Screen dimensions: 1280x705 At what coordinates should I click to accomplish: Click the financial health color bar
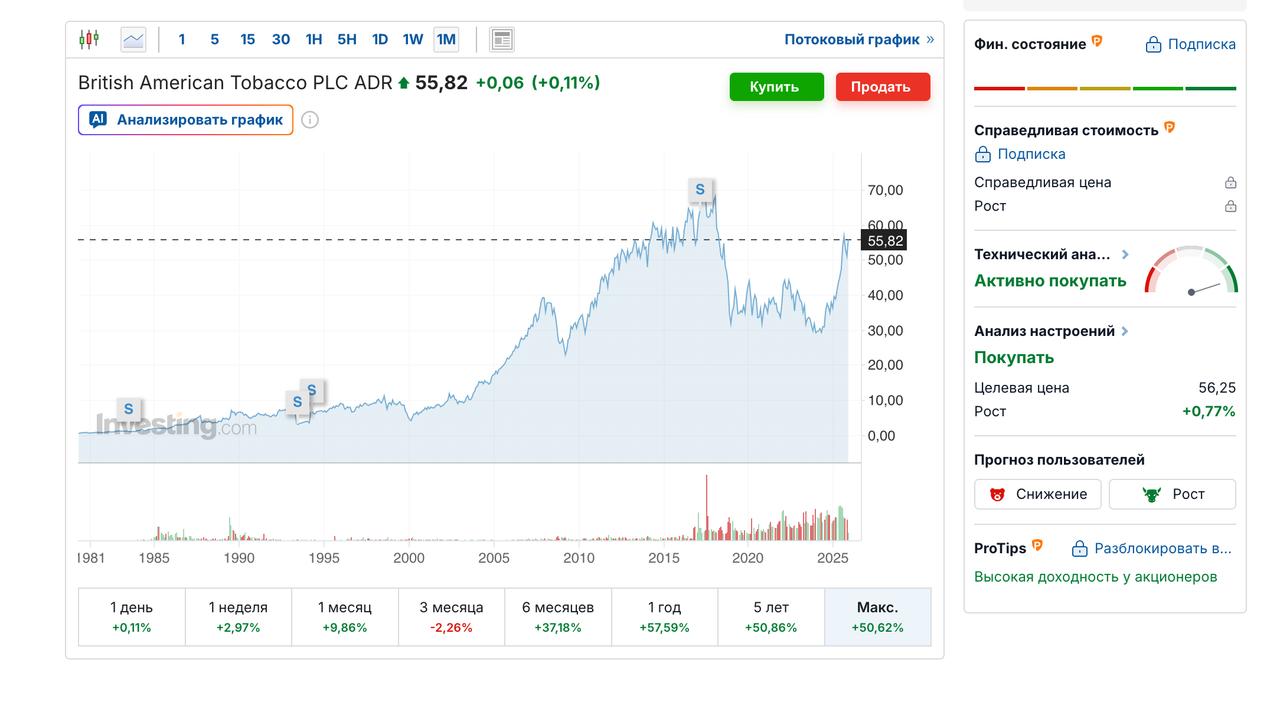click(x=1105, y=88)
